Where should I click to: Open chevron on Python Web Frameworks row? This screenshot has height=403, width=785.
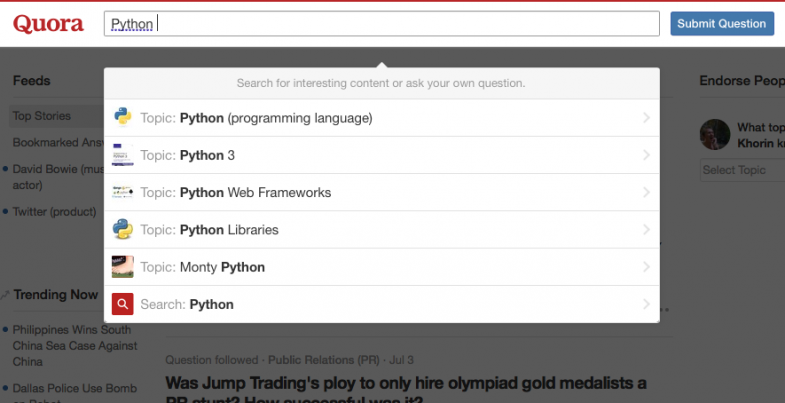tap(646, 192)
